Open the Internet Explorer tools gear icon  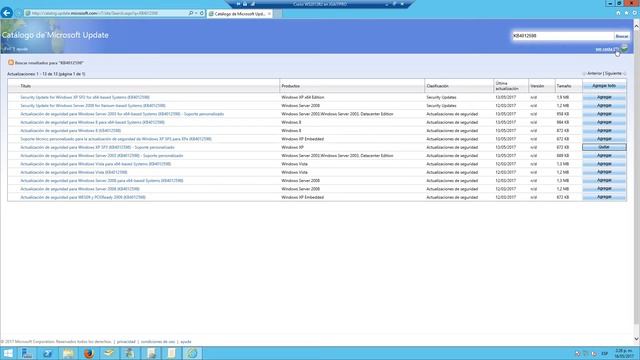click(634, 13)
